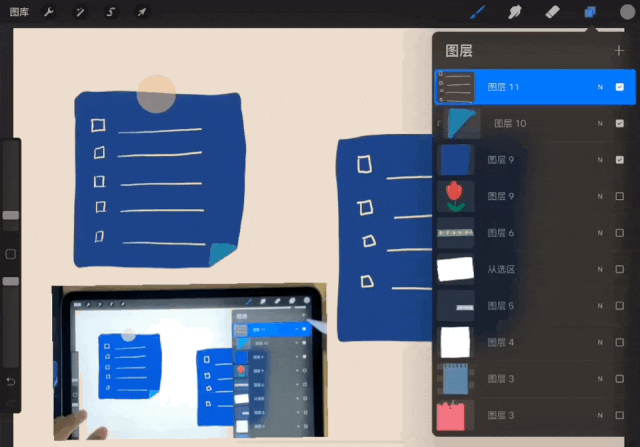Open blend mode N for 图层 4
Screen dimensions: 640x447
click(x=600, y=342)
